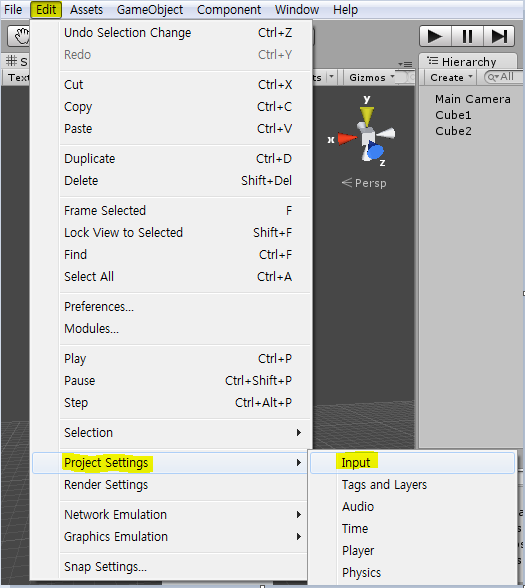Choose Cut from the Edit menu
This screenshot has width=525, height=588.
coord(172,85)
